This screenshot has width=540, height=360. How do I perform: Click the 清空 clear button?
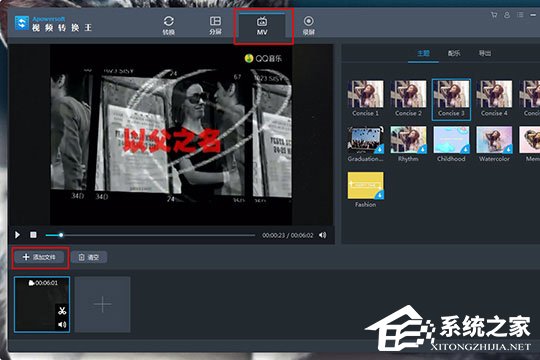point(89,257)
